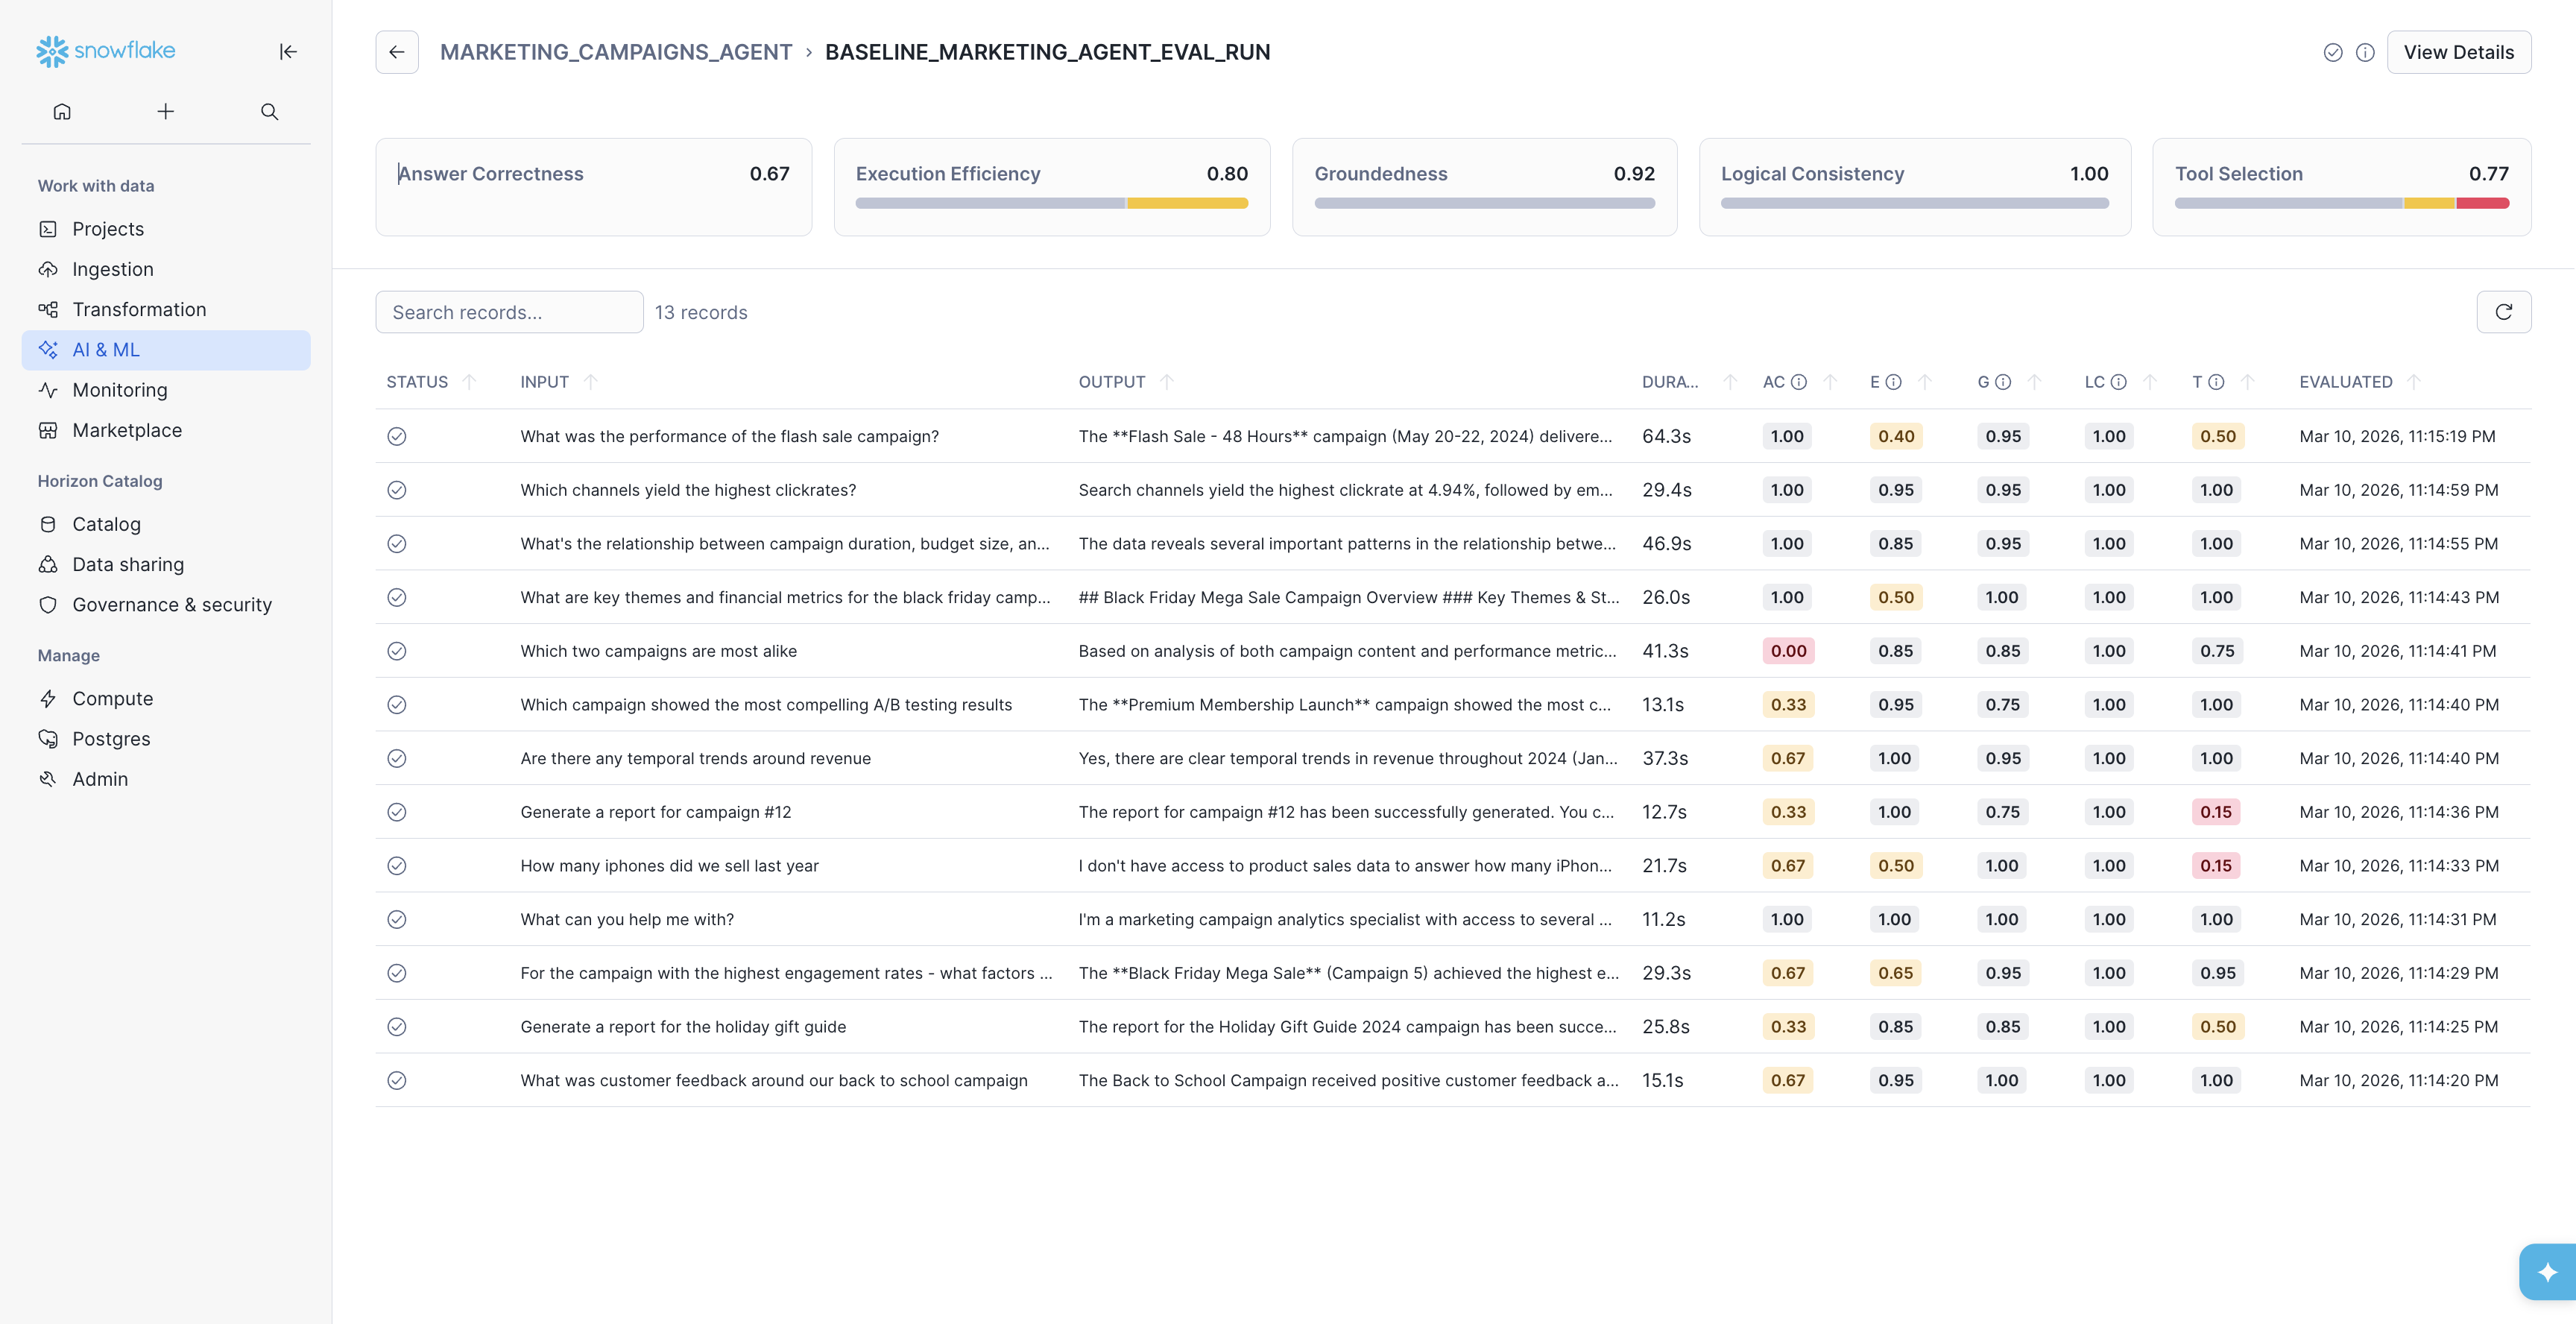Viewport: 2576px width, 1324px height.
Task: Navigate to Governance & security
Action: (x=171, y=605)
